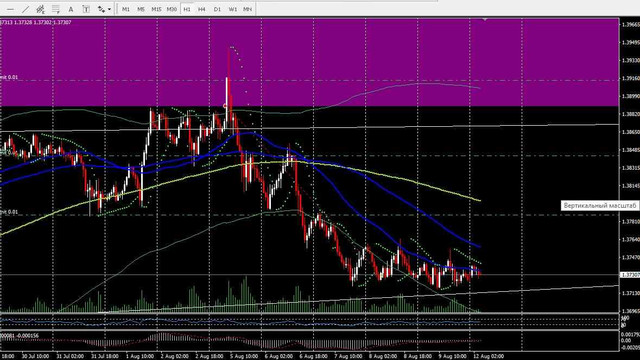Switch chart to H4 timeframe
Screen dimensions: 640x360
[x=202, y=9]
